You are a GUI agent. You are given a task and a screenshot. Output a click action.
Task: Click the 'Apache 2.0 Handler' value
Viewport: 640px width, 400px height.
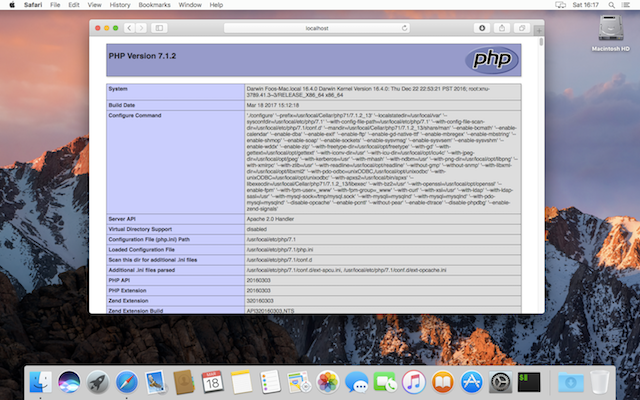270,219
